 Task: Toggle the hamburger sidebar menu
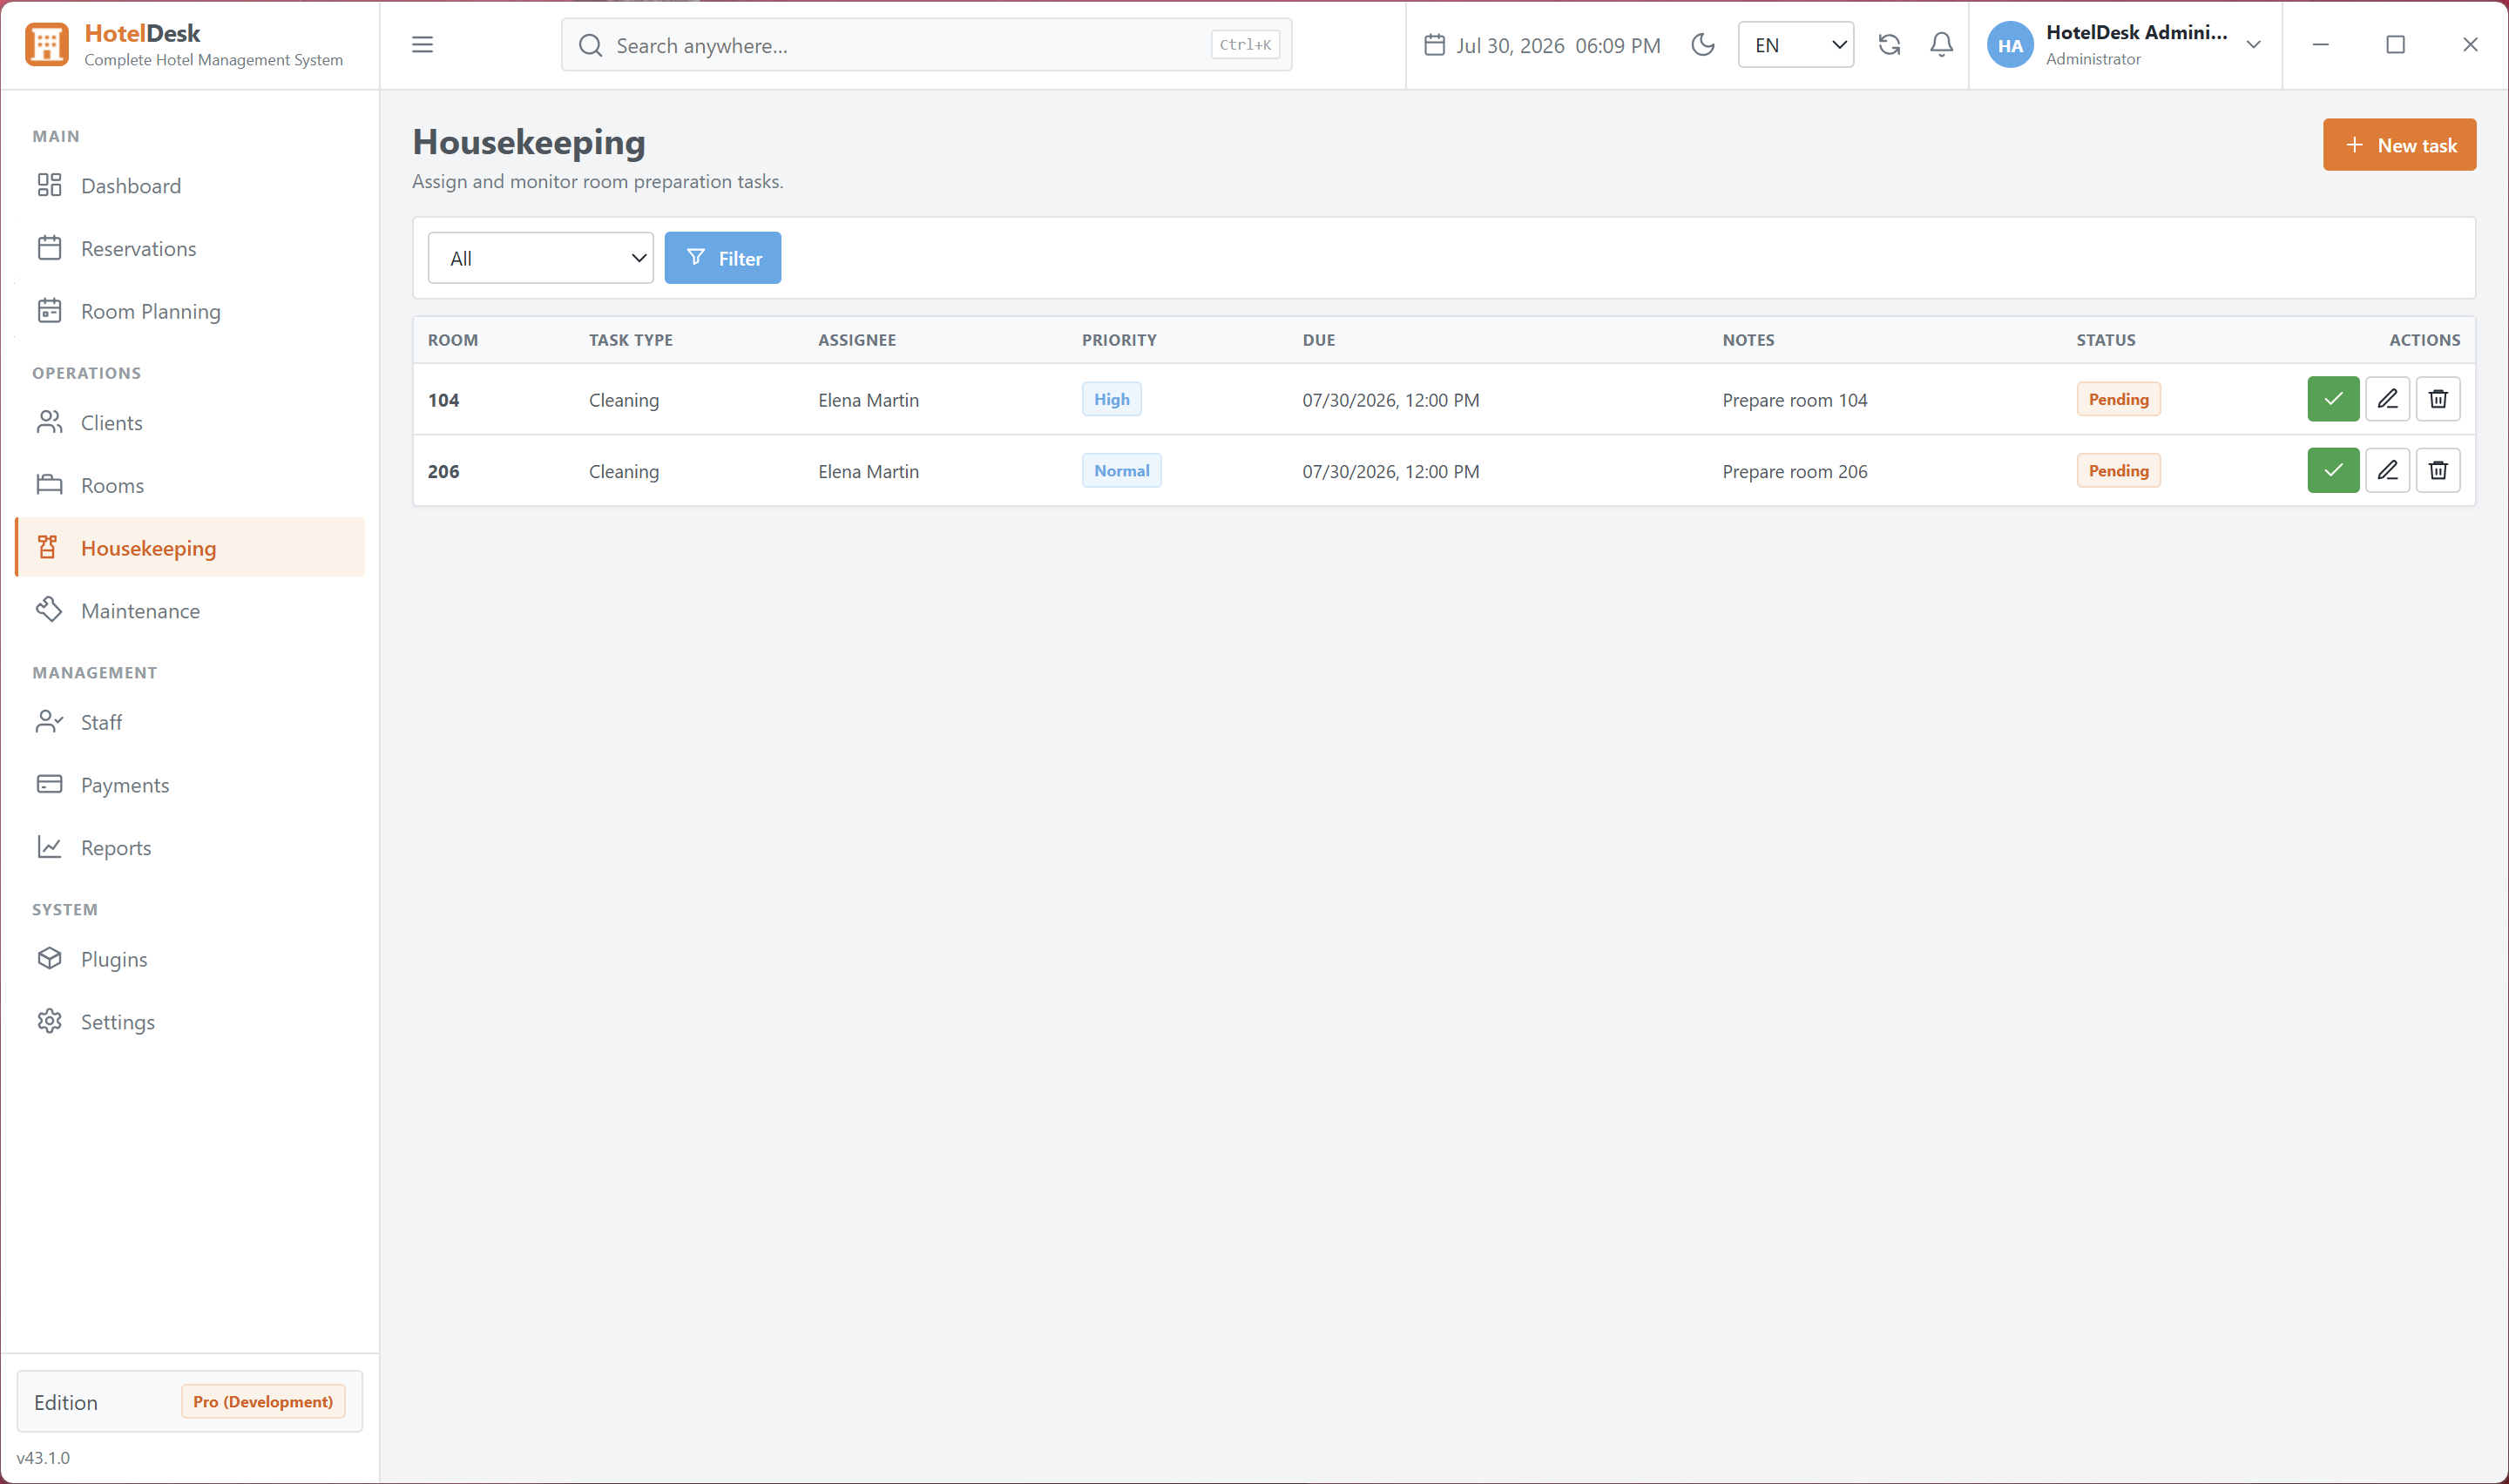(422, 45)
